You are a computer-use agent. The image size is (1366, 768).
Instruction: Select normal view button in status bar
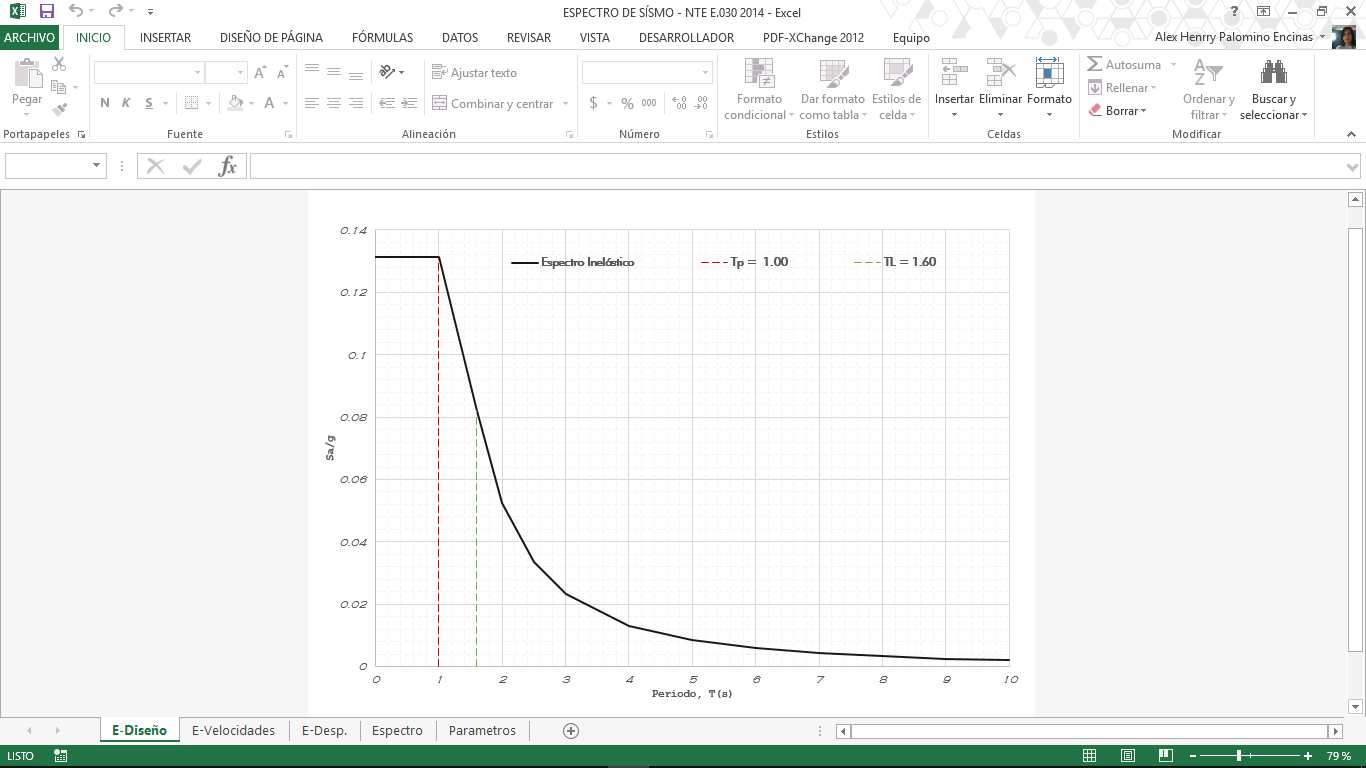click(x=1090, y=756)
